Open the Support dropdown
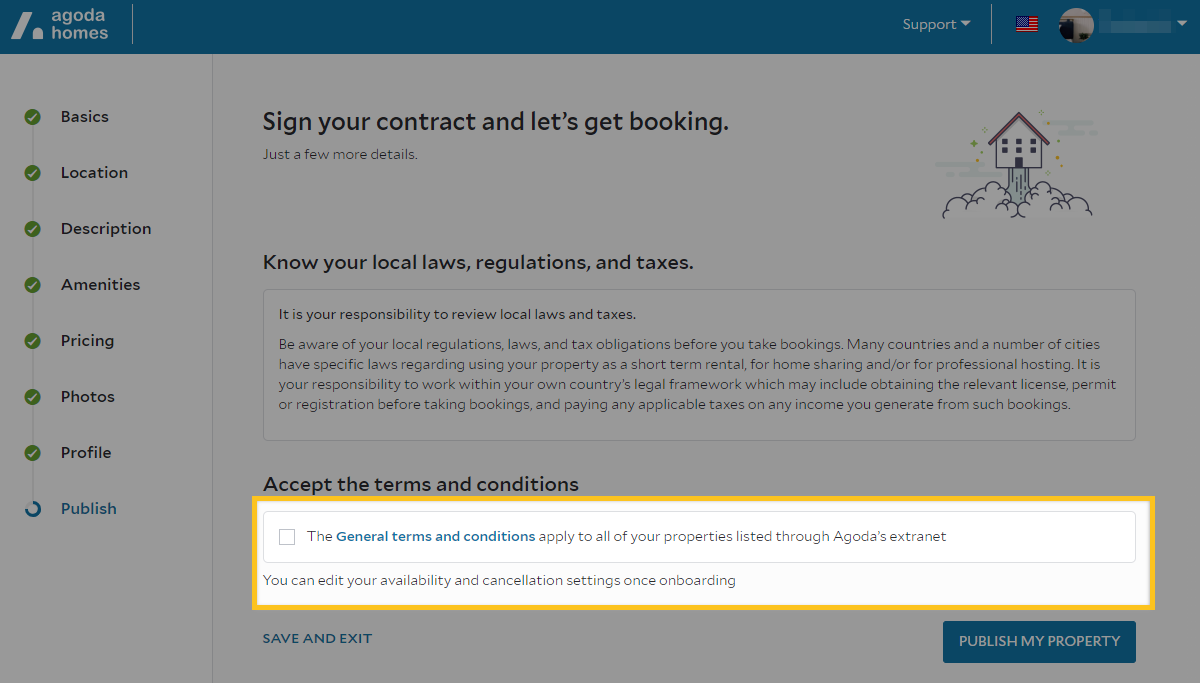 (x=934, y=23)
